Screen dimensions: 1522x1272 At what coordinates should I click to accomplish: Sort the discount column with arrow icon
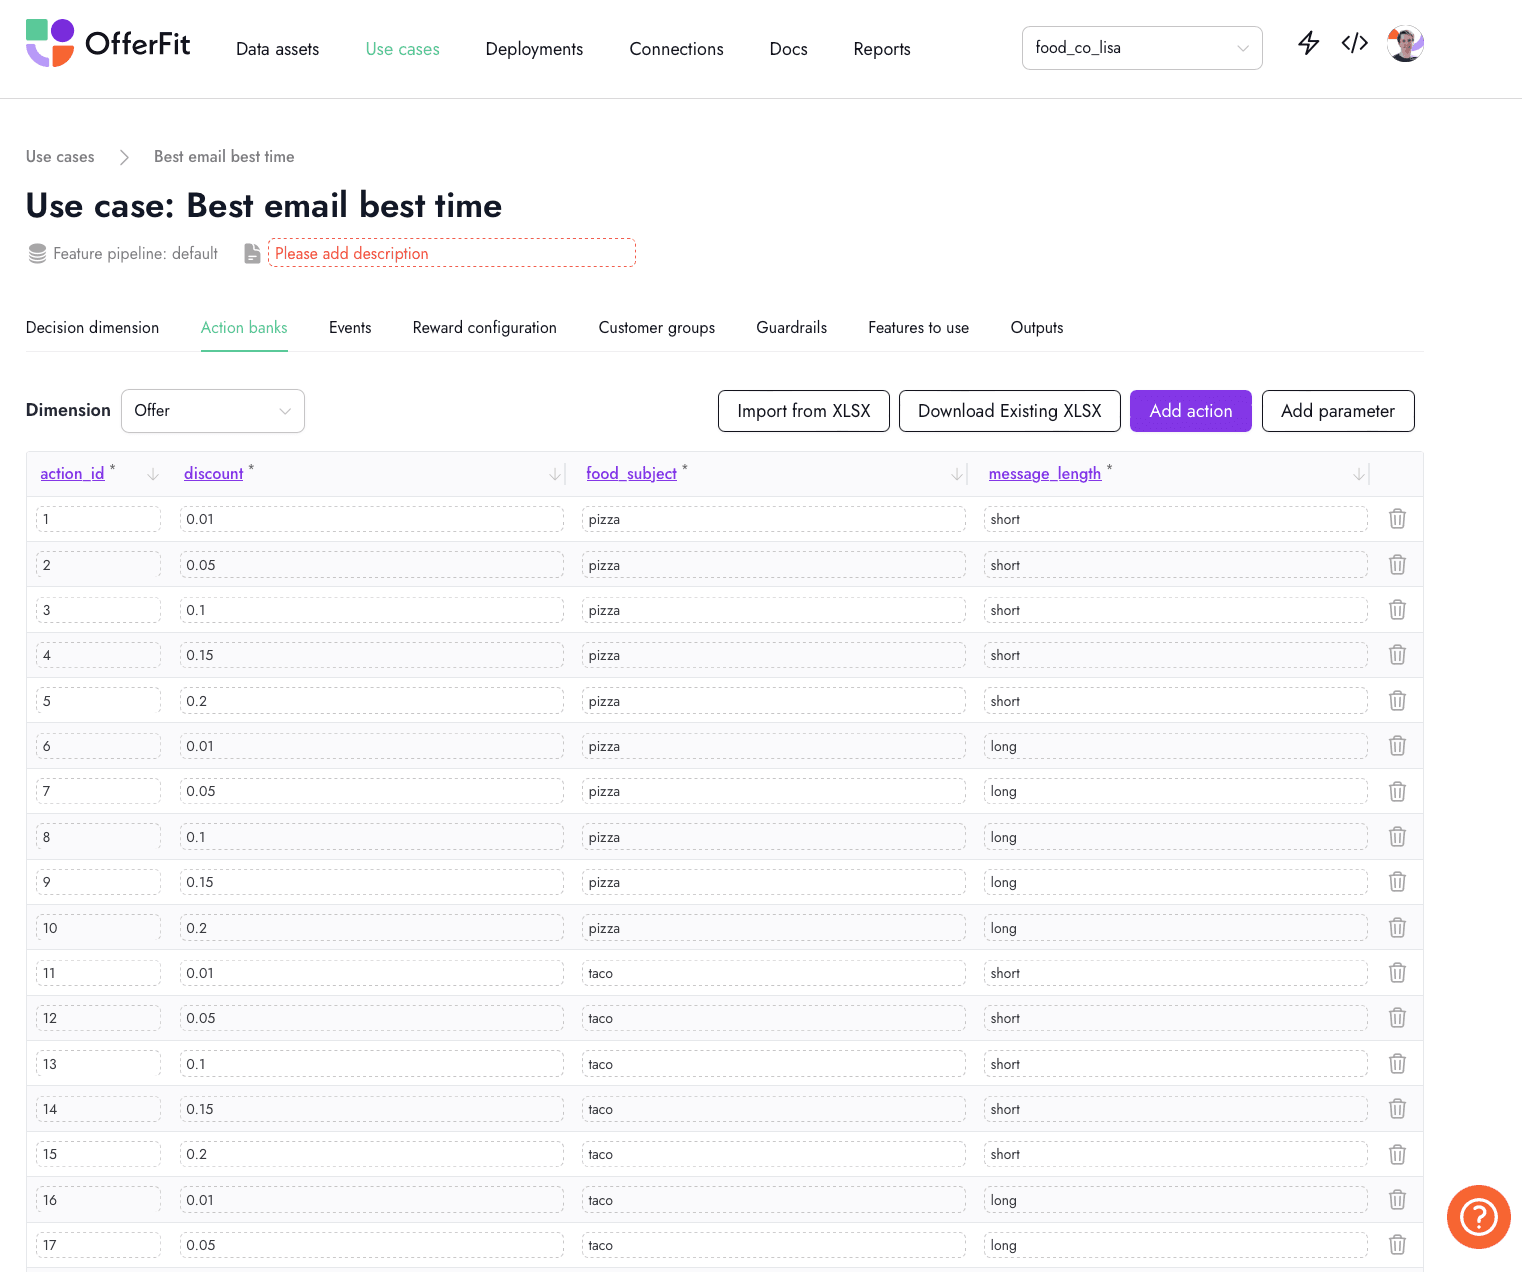point(555,474)
